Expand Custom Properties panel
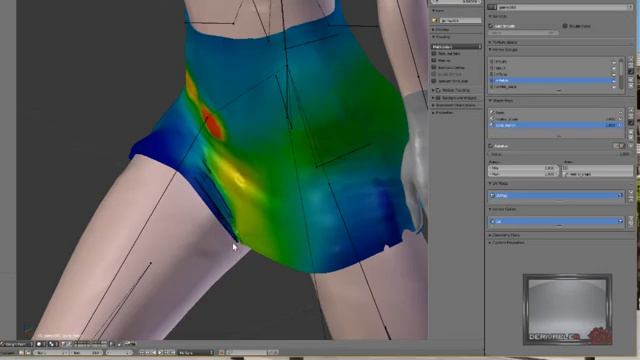Screen dimensions: 640x360 click(490, 243)
